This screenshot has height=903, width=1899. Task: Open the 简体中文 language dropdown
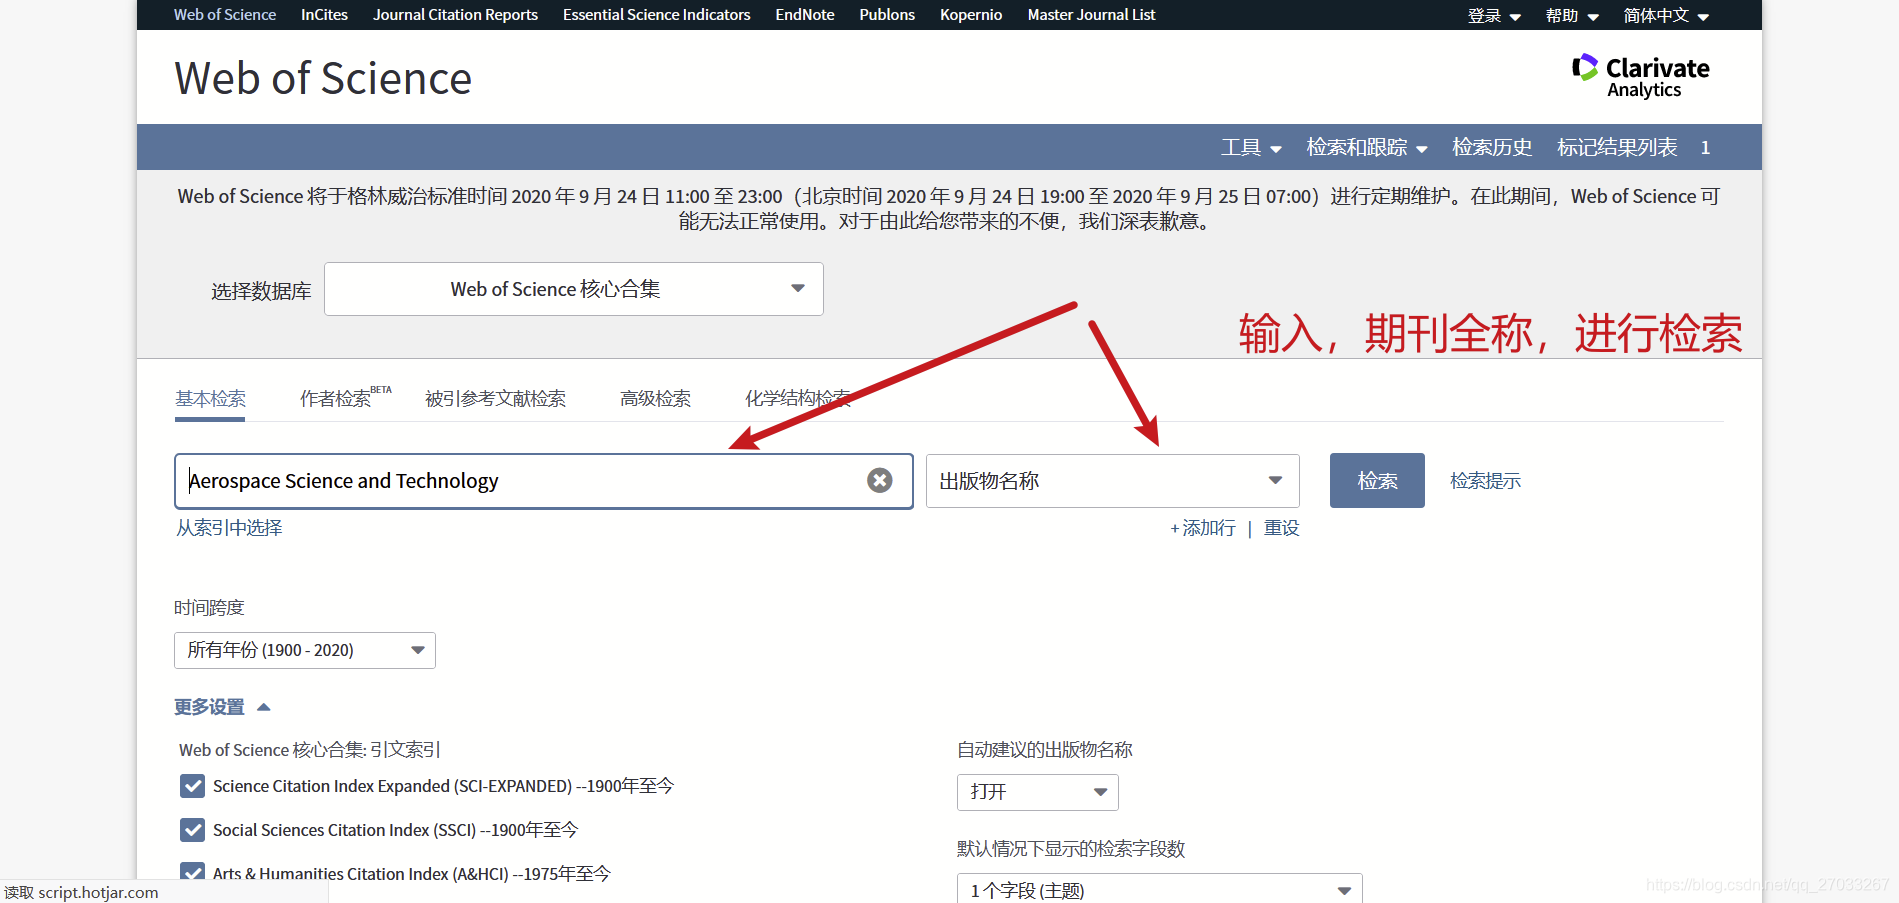click(x=1666, y=15)
